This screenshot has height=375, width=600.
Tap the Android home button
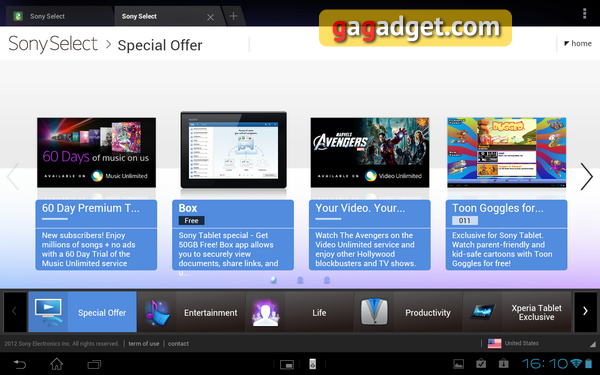tap(57, 364)
